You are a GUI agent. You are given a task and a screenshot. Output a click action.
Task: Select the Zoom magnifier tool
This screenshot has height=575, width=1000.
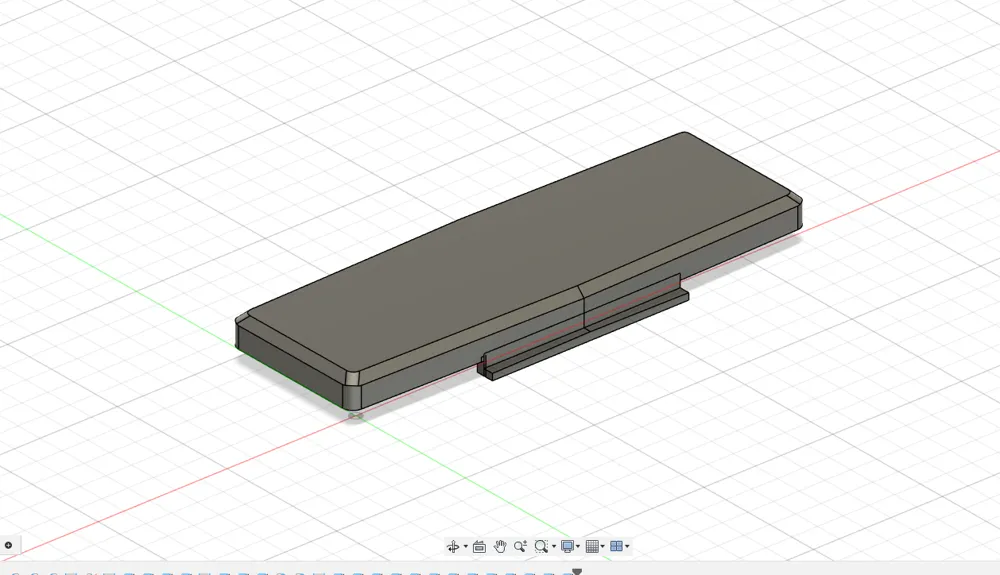tap(520, 546)
